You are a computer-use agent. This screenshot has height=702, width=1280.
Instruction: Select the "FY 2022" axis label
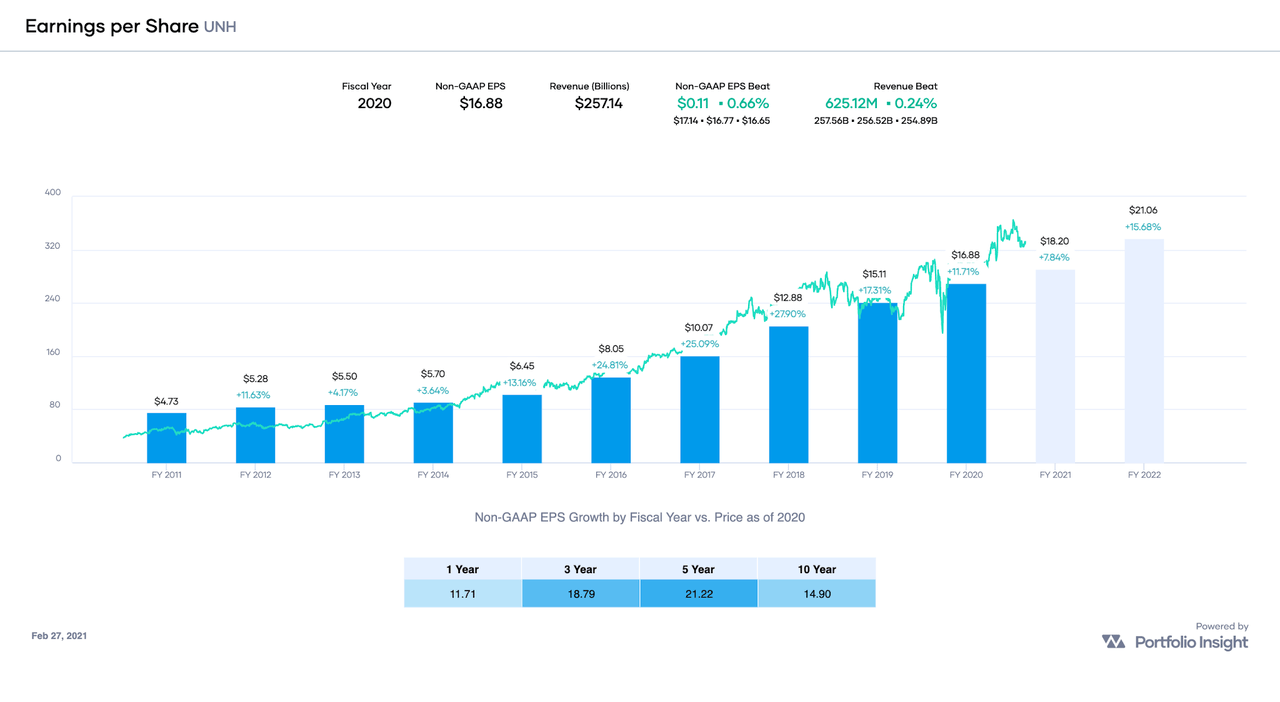click(x=1144, y=475)
